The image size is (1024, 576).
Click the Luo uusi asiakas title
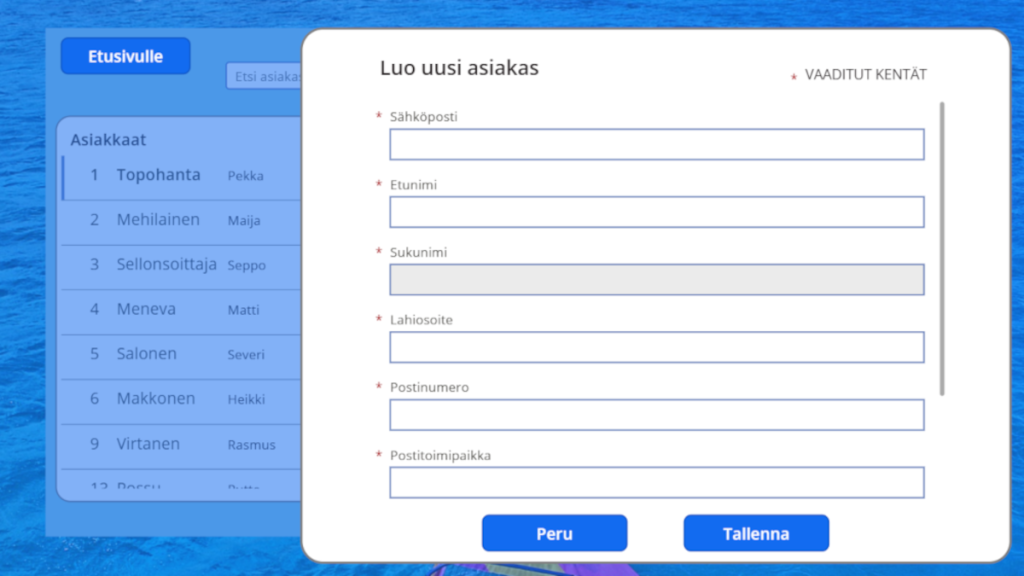tap(459, 68)
